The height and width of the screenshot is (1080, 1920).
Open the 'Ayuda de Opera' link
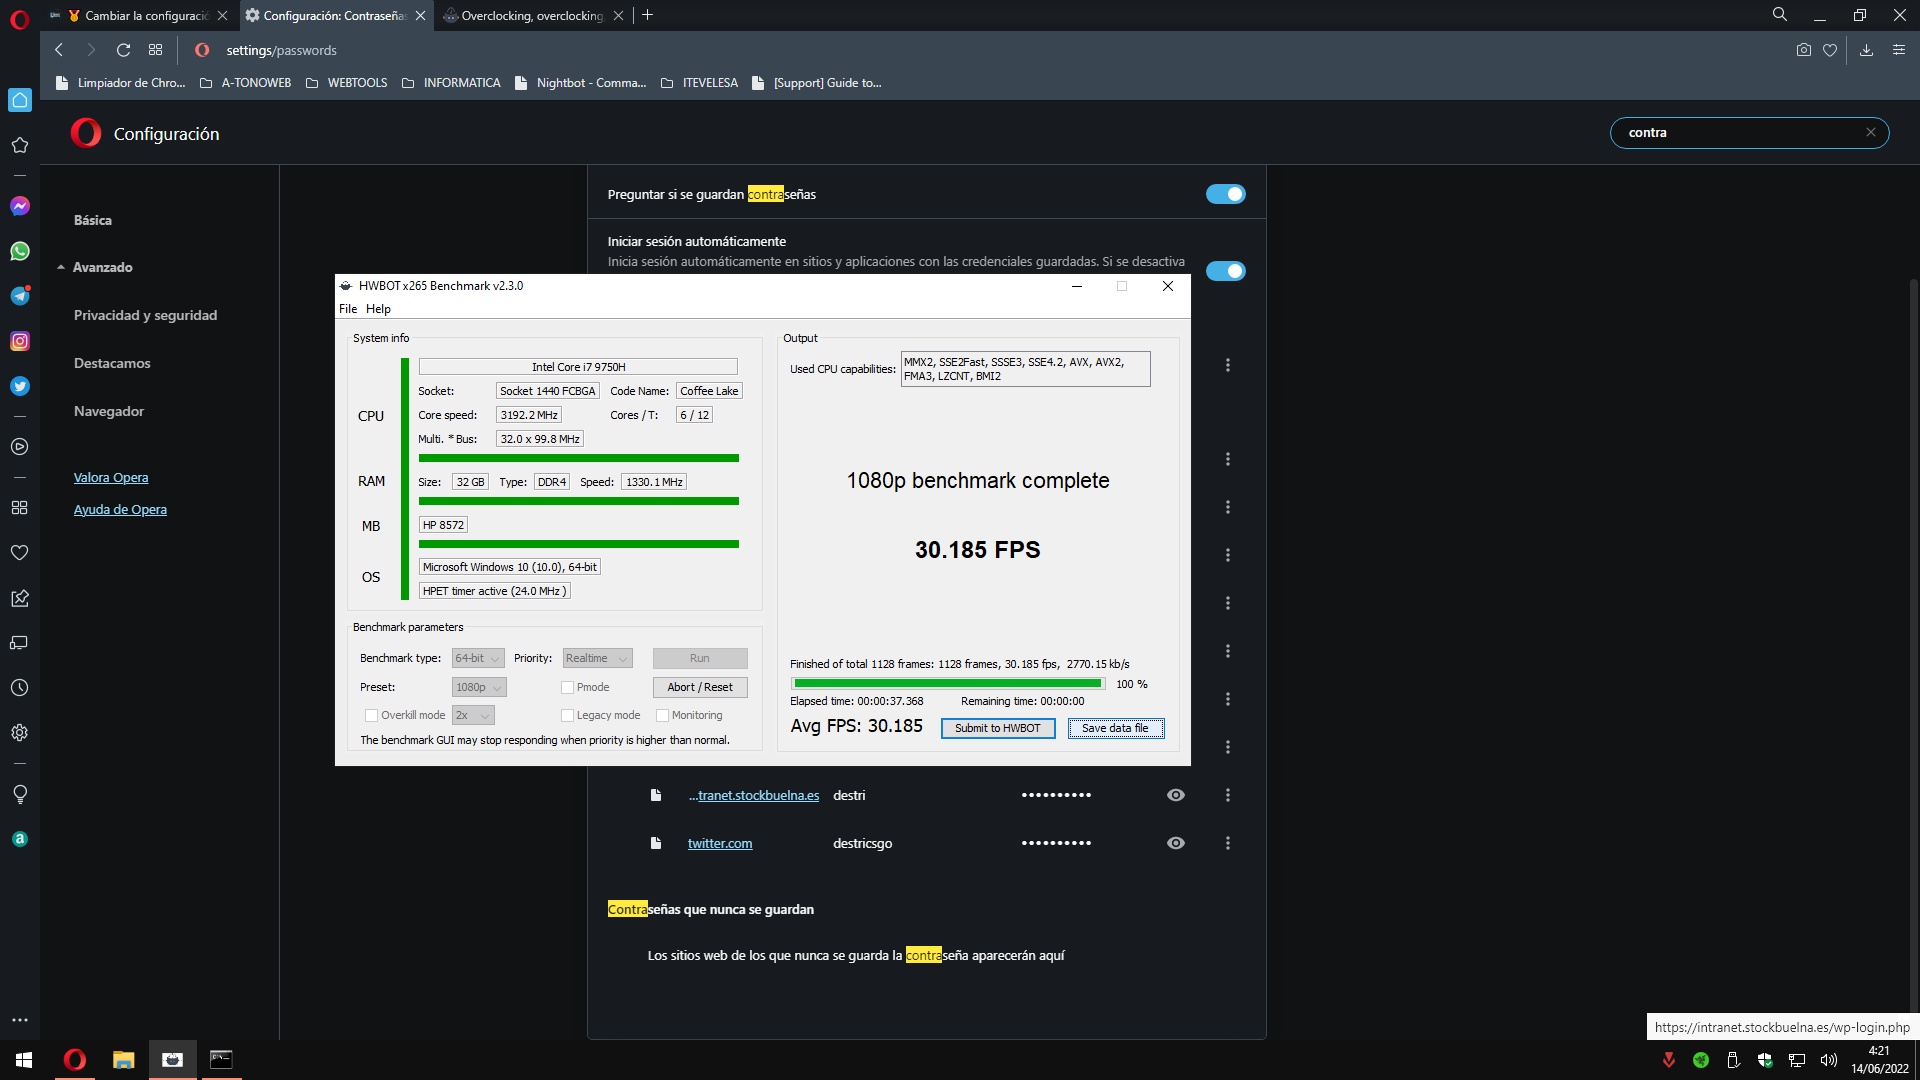click(x=120, y=509)
